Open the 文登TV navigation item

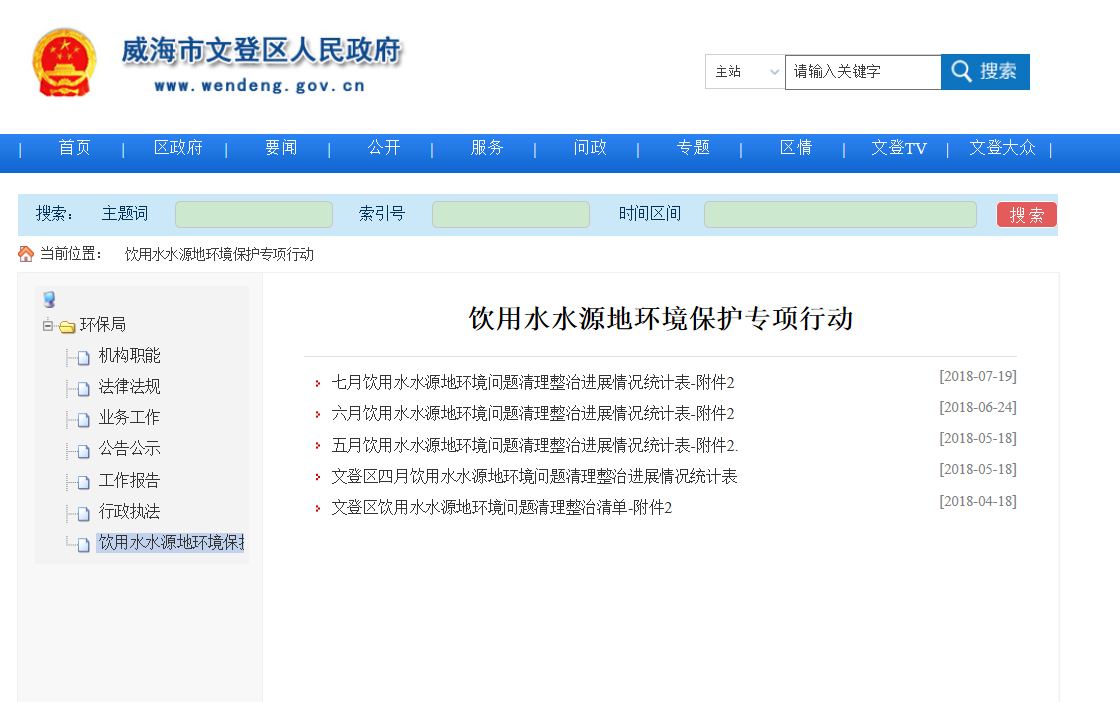(x=898, y=148)
